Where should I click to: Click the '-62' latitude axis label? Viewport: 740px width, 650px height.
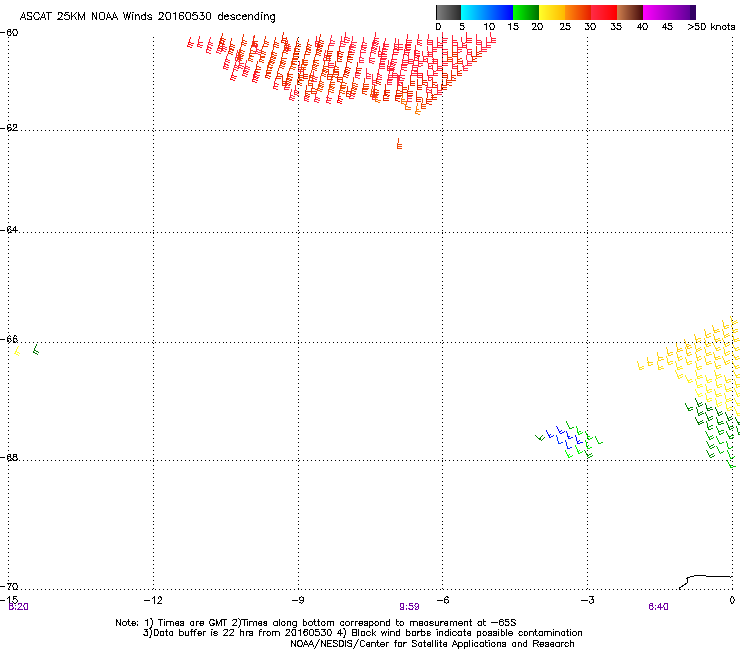point(9,128)
